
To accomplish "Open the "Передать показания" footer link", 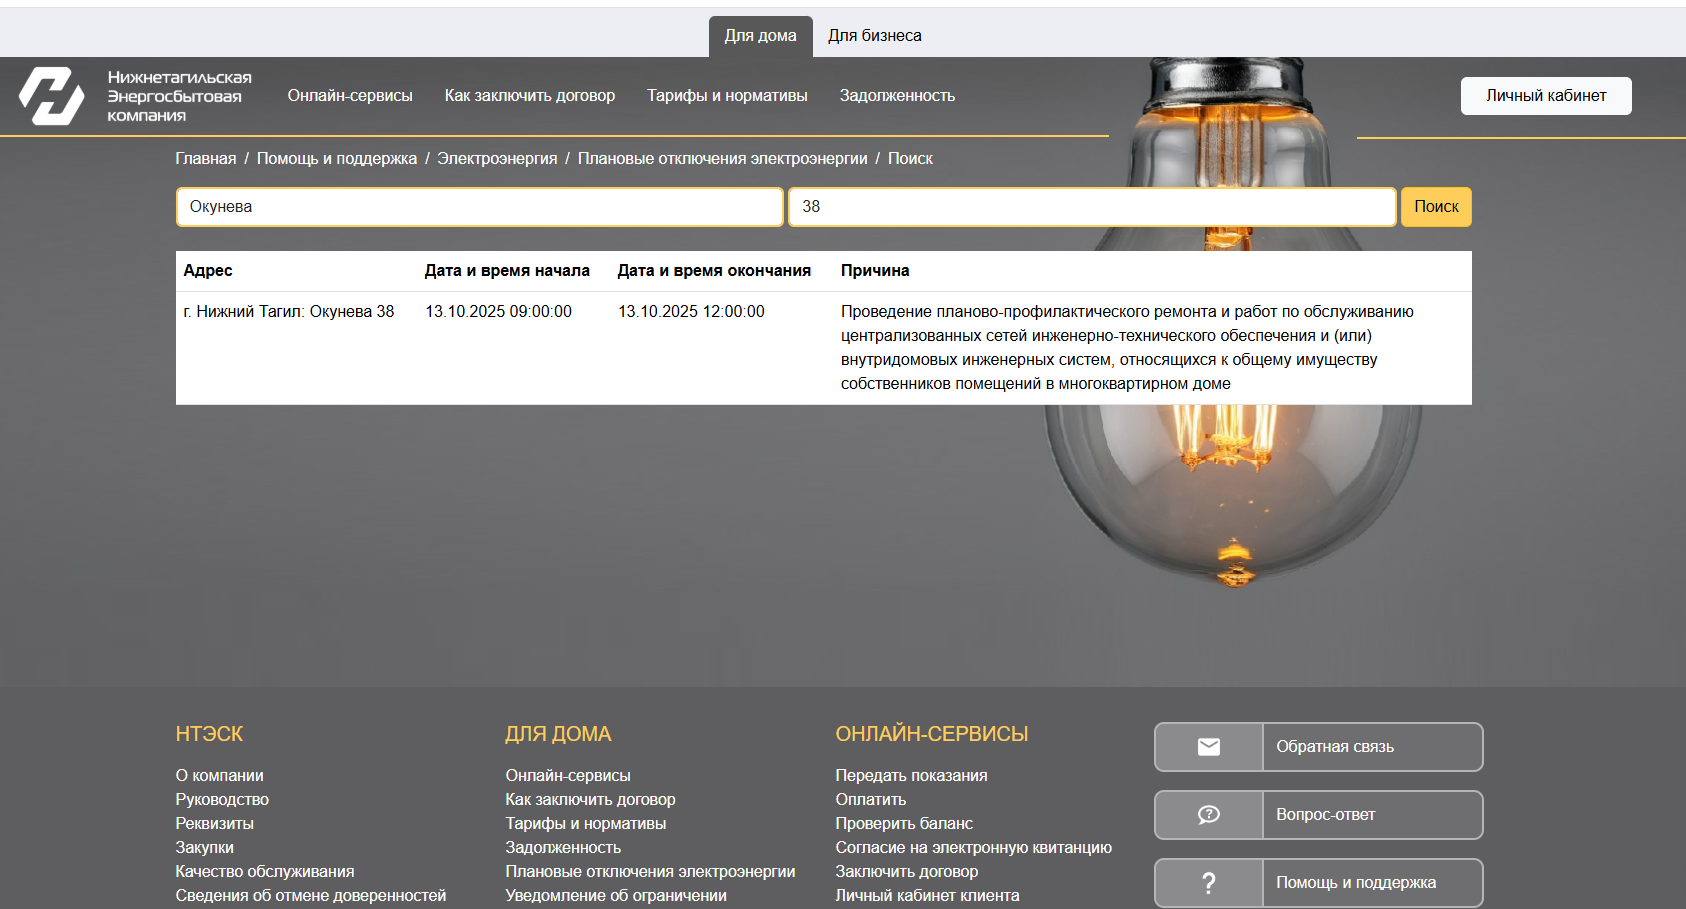I will (x=911, y=776).
